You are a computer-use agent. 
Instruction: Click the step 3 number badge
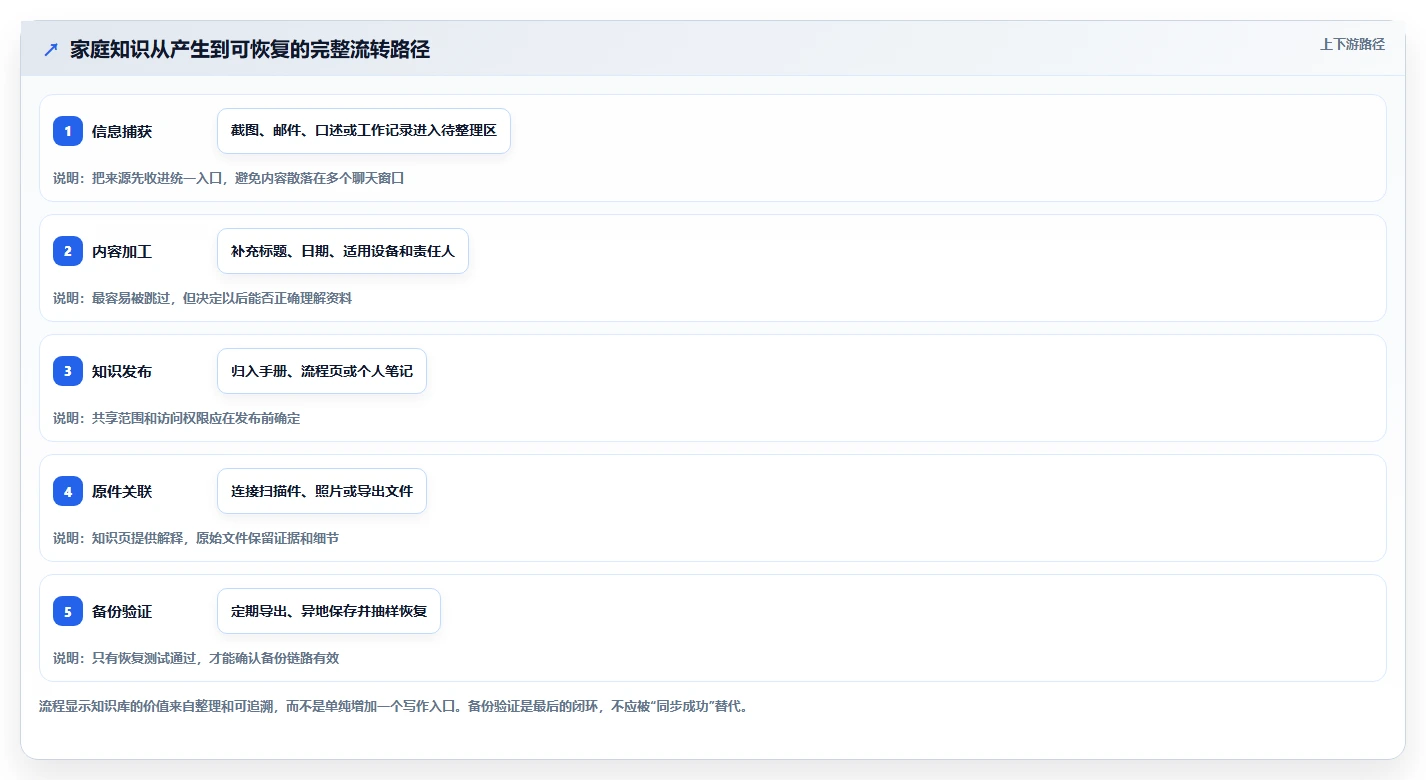point(68,371)
